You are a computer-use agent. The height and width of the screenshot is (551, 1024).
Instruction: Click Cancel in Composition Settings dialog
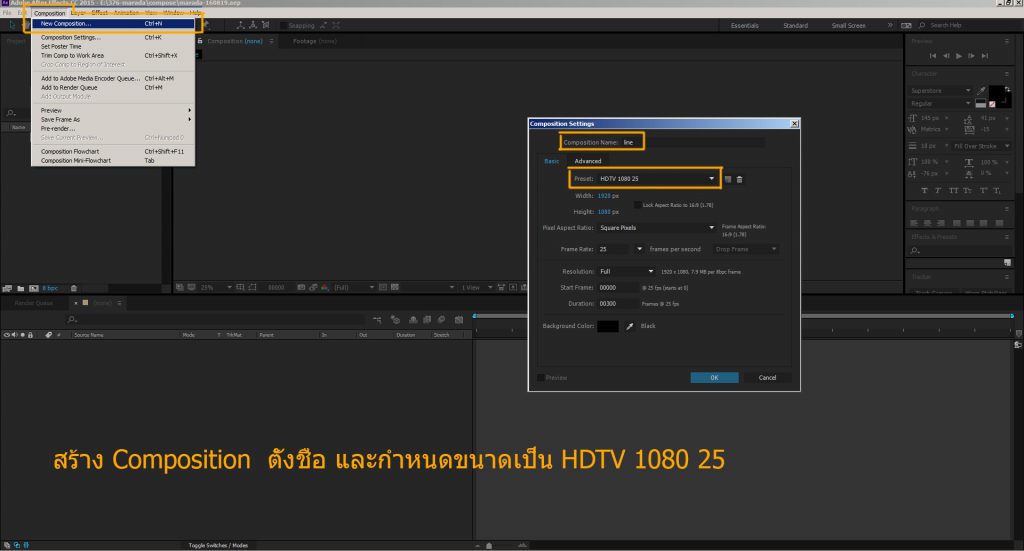coord(767,378)
